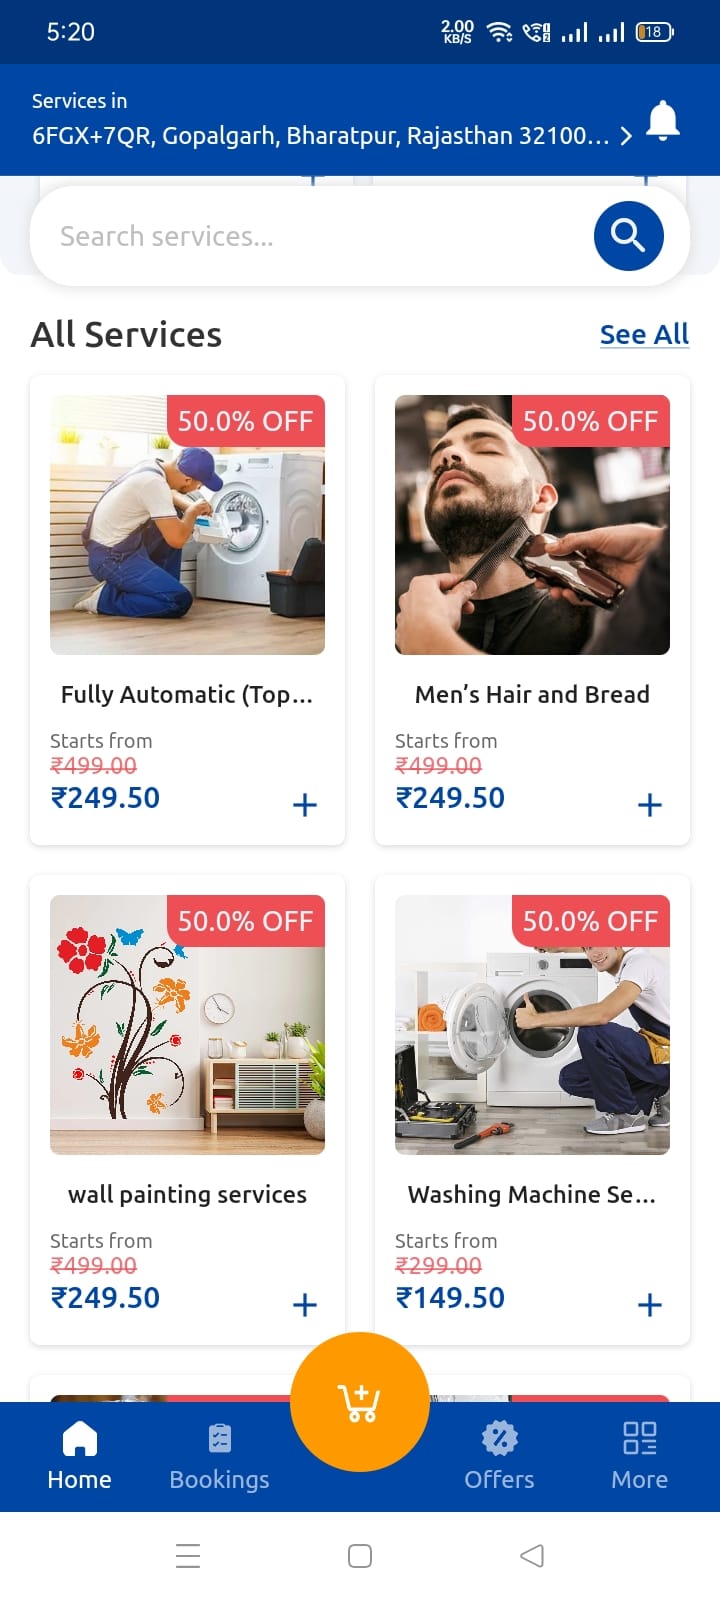Expand the service location address chevron

tap(626, 136)
